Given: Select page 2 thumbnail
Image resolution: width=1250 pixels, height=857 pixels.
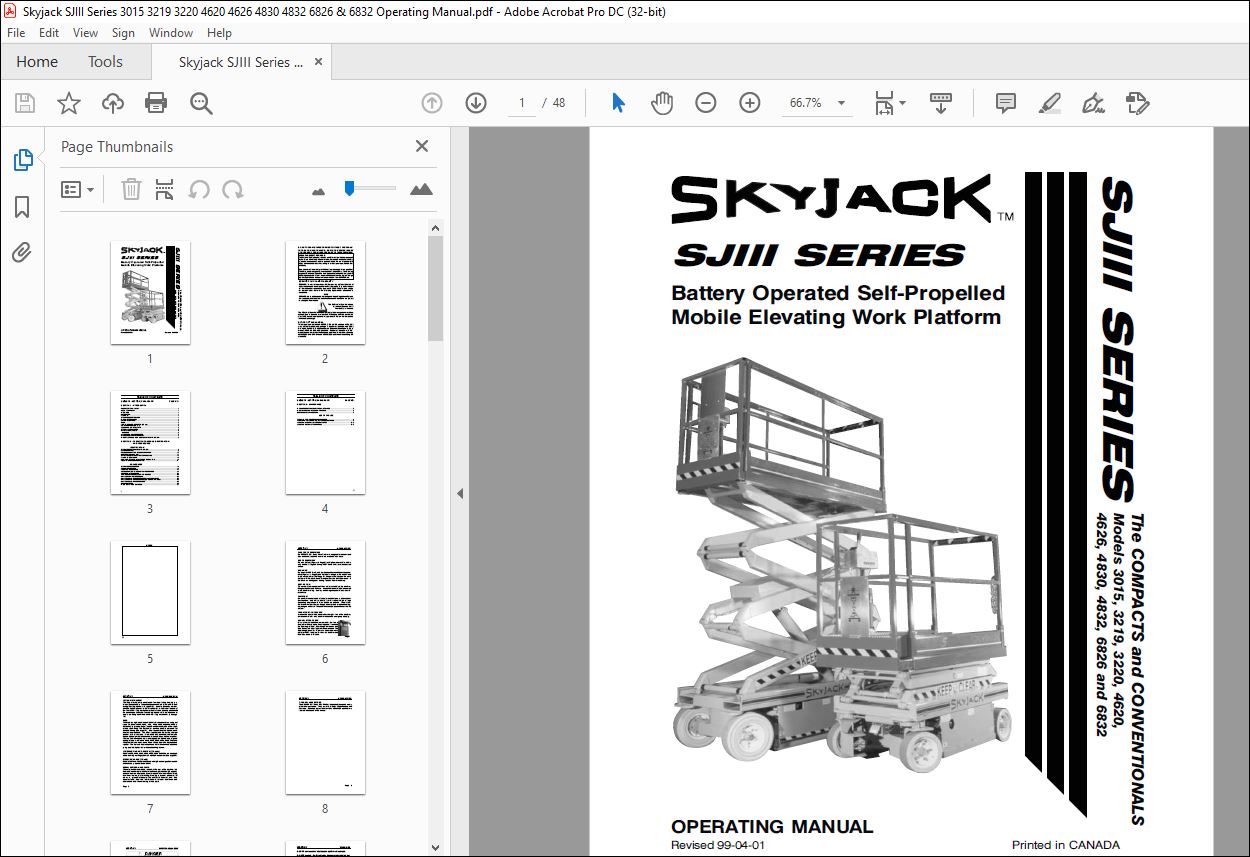Looking at the screenshot, I should (x=325, y=292).
